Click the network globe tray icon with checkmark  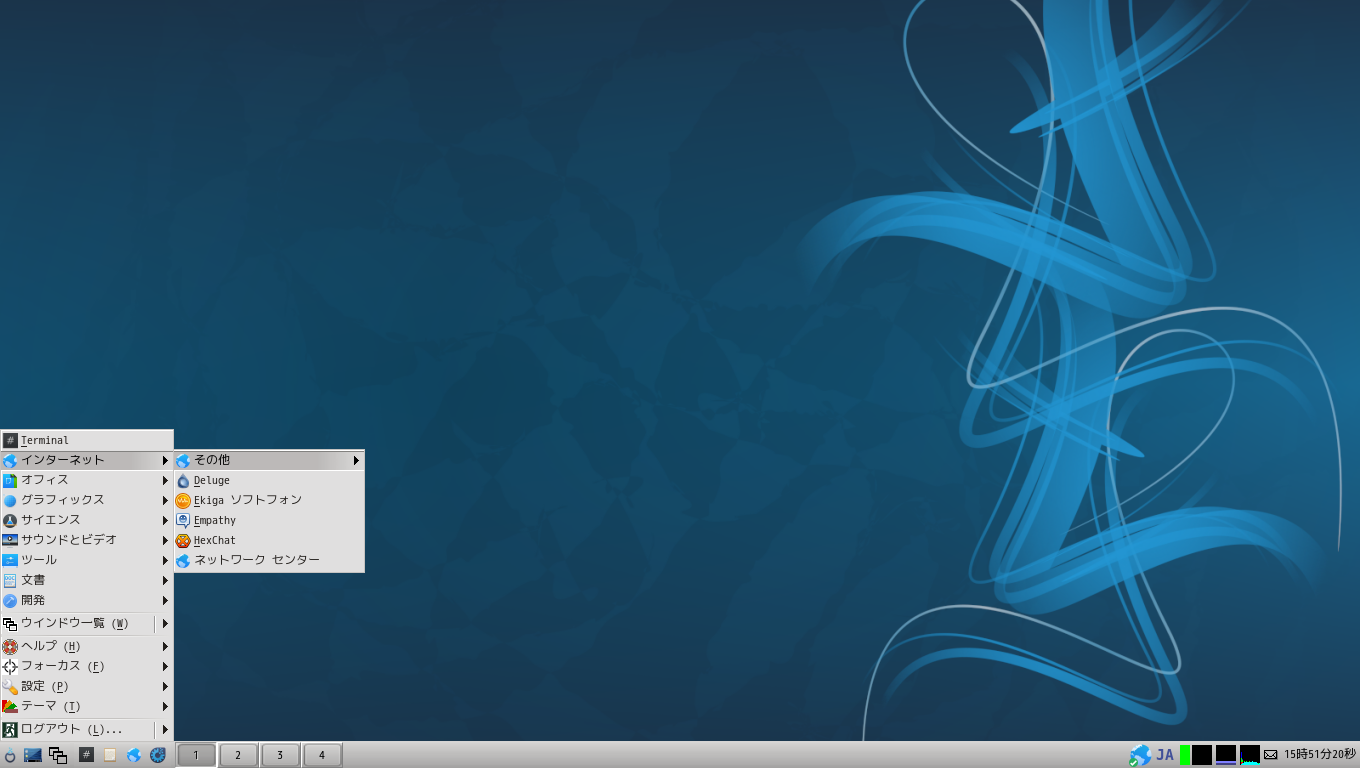[x=1140, y=755]
